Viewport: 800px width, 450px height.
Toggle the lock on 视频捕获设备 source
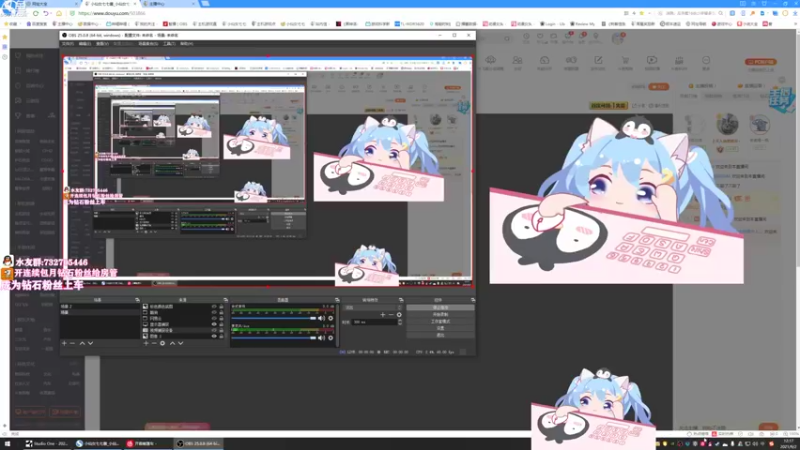(x=221, y=330)
